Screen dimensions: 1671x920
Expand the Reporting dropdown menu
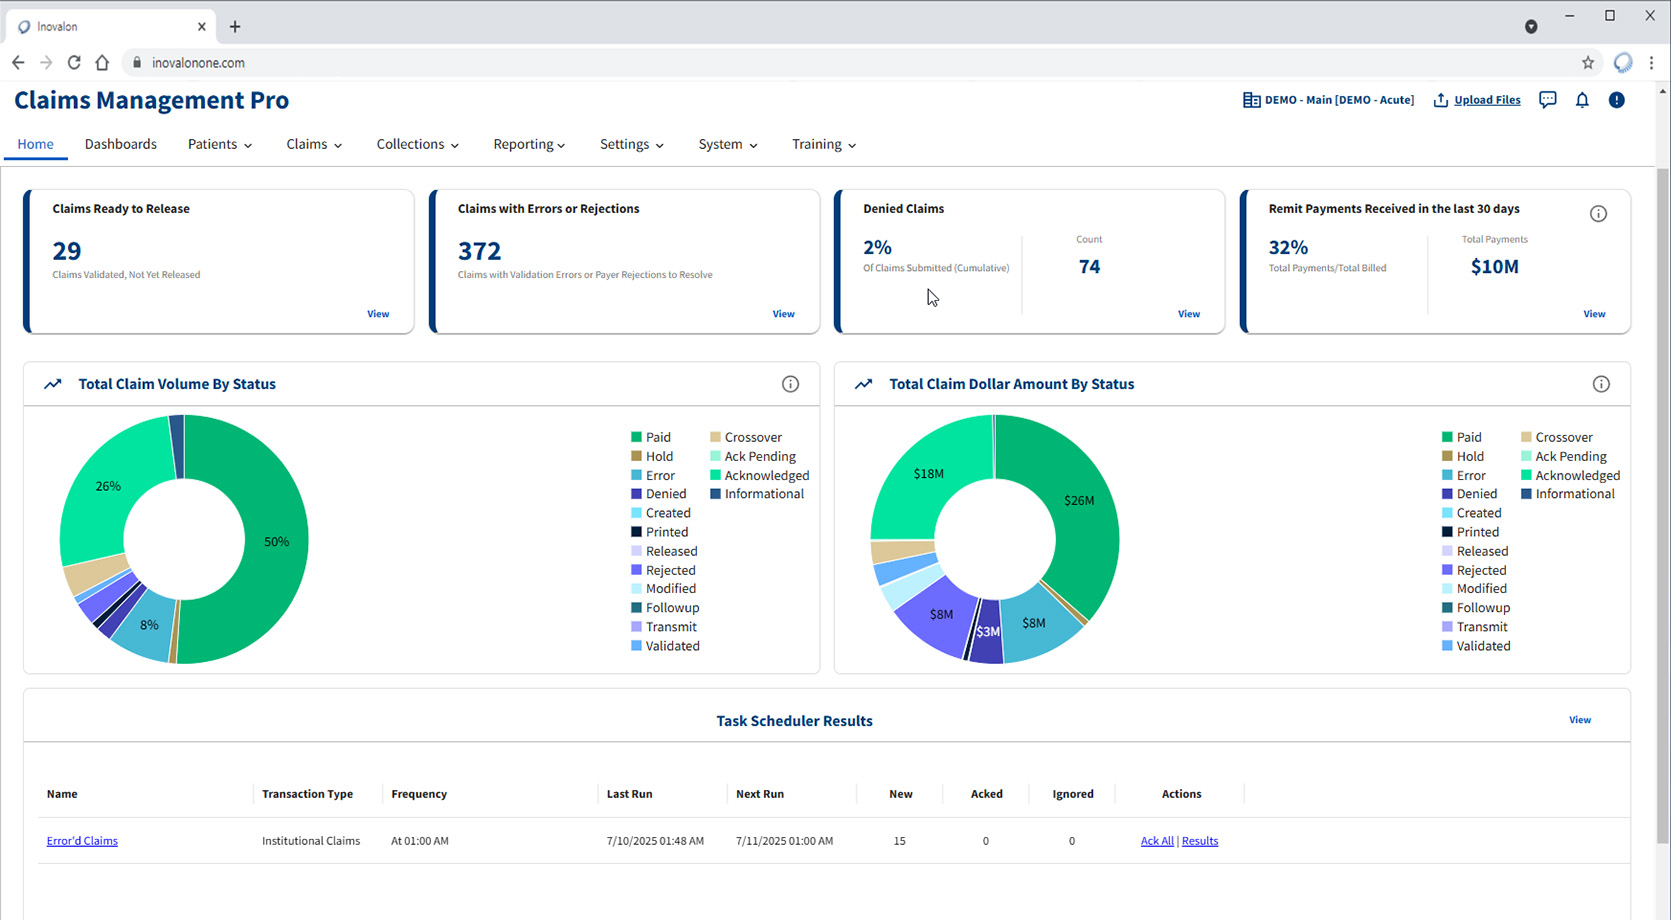529,144
